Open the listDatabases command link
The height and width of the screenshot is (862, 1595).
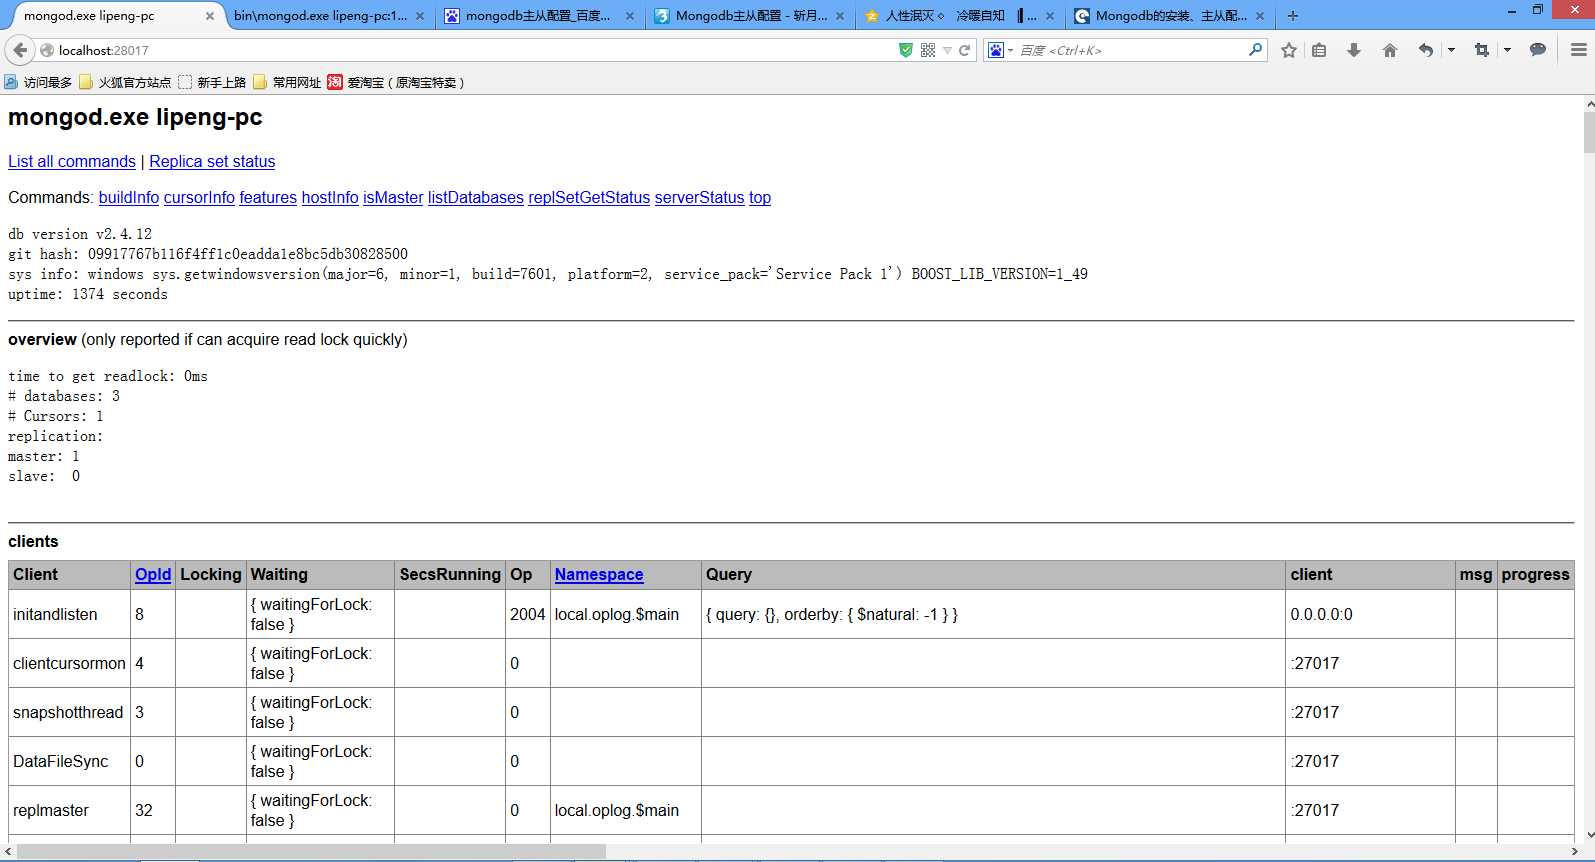pyautogui.click(x=476, y=197)
